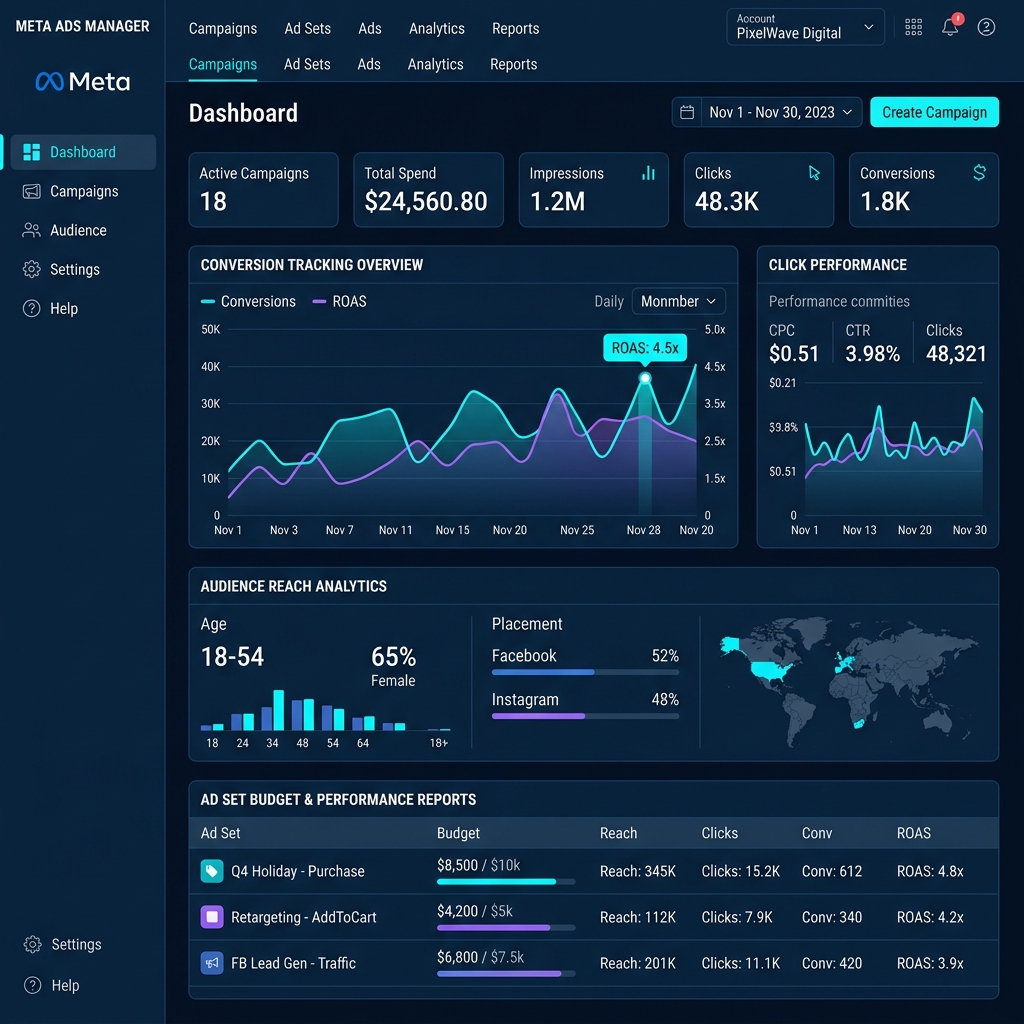
Task: Open Ad Sets in the top menu row
Action: tap(308, 29)
